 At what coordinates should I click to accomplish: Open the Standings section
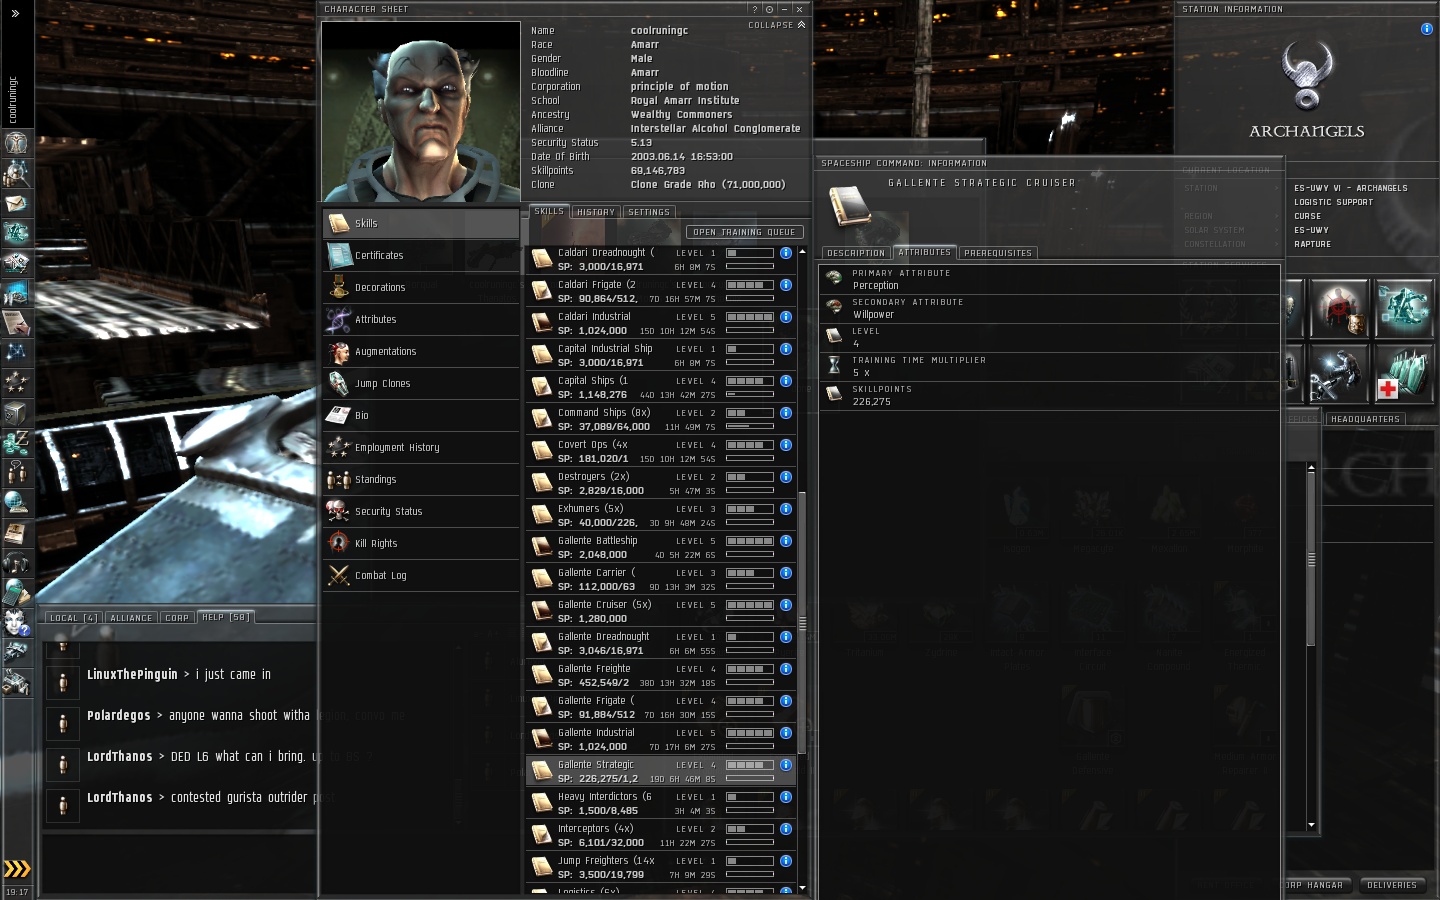point(421,479)
